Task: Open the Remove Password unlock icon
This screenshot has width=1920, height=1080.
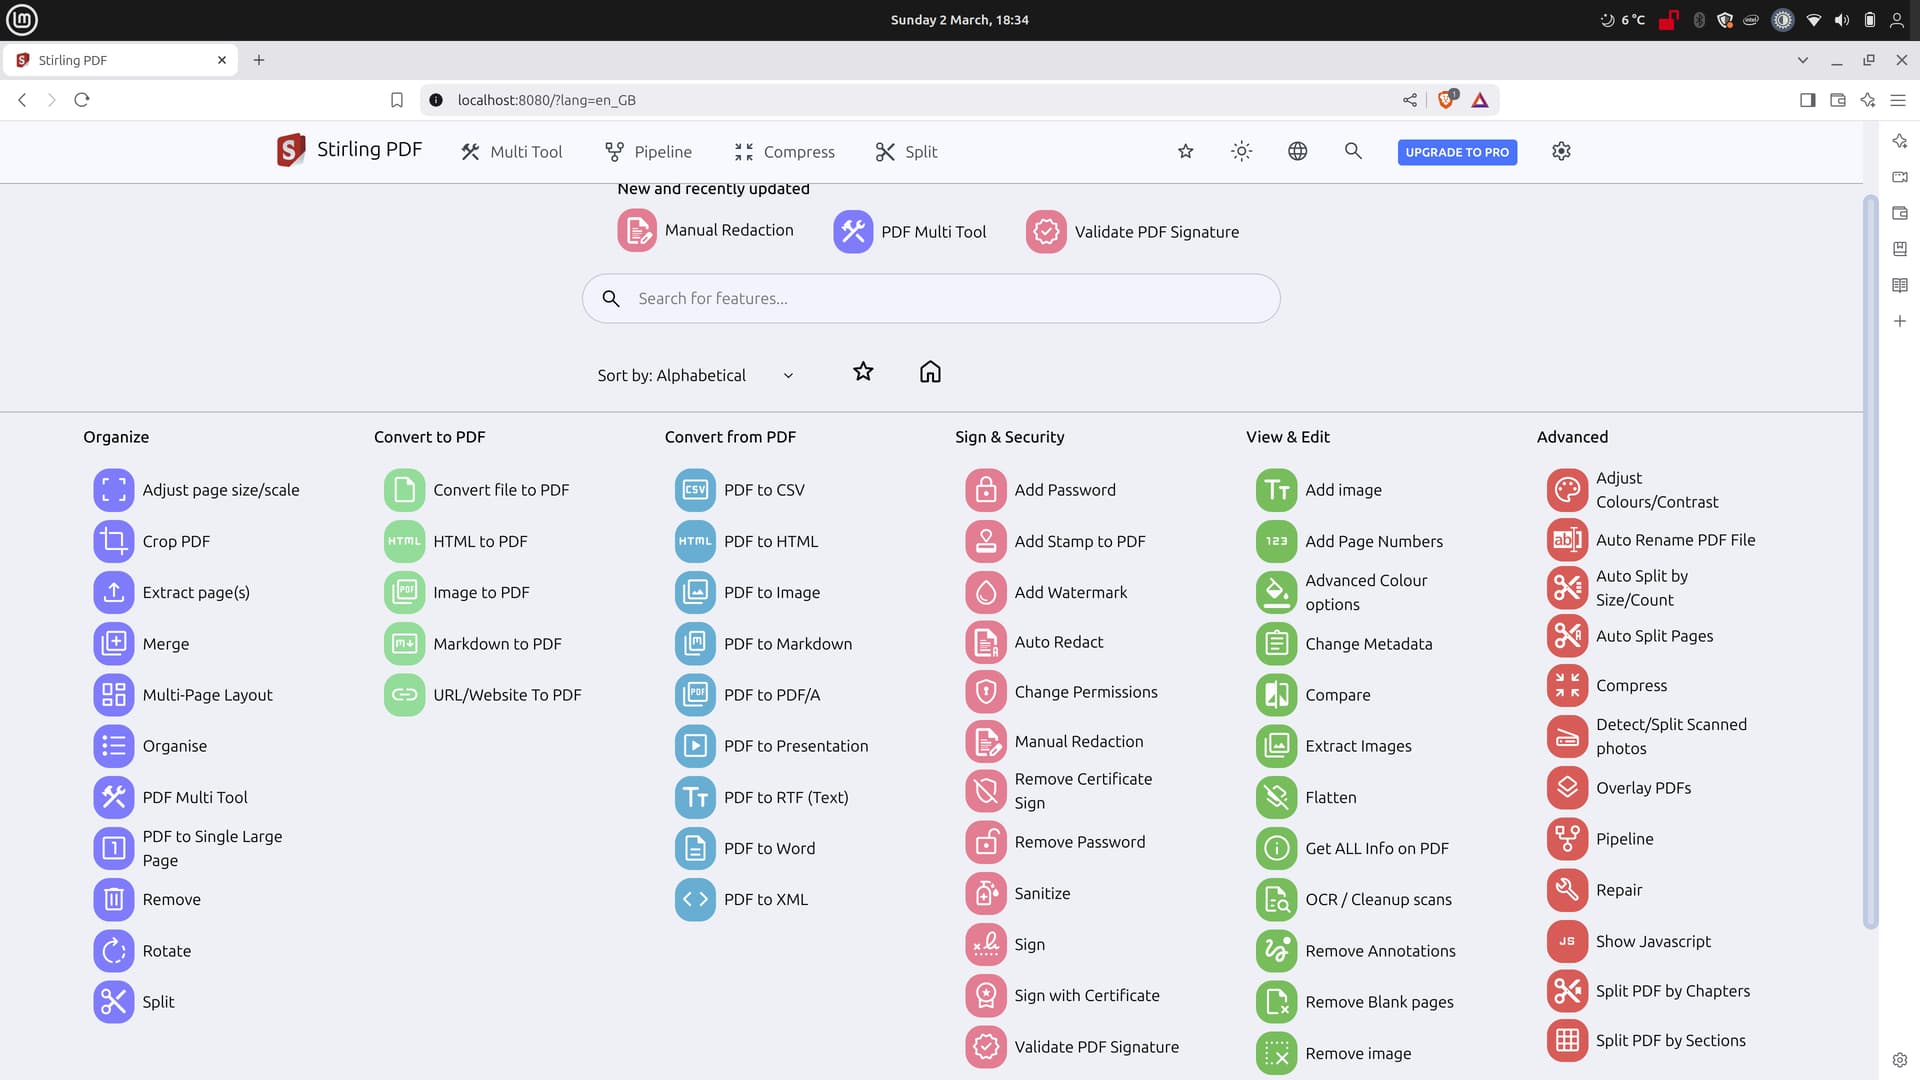Action: (x=986, y=842)
